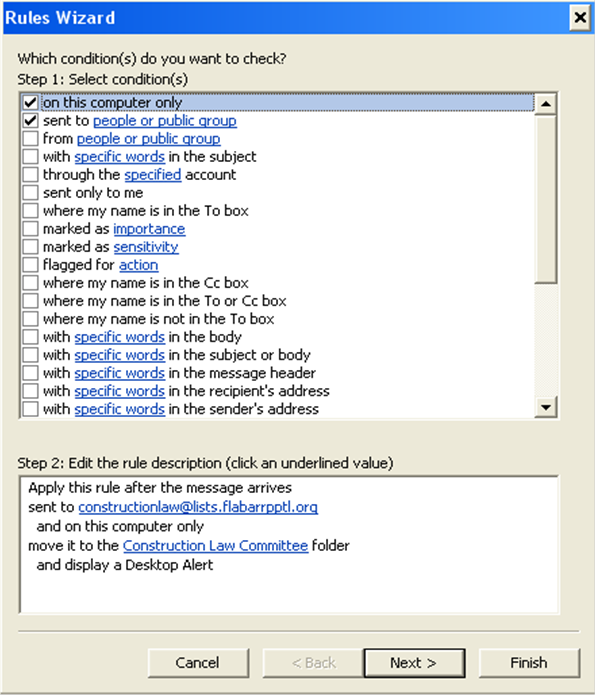The height and width of the screenshot is (696, 596).
Task: Click the 'sensitivity' link
Action: [146, 247]
